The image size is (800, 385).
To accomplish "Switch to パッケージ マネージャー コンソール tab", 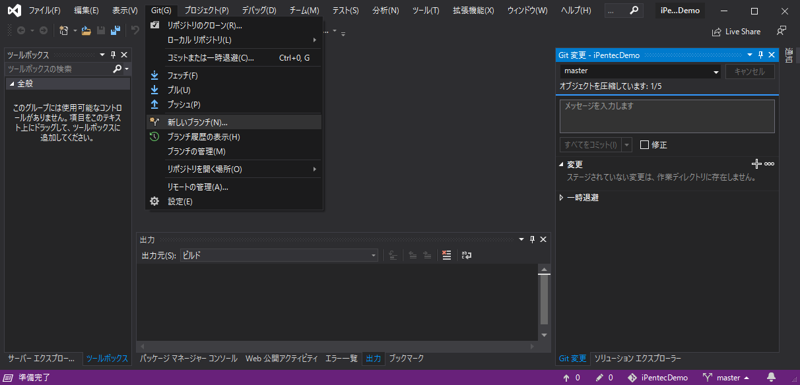I will 189,358.
